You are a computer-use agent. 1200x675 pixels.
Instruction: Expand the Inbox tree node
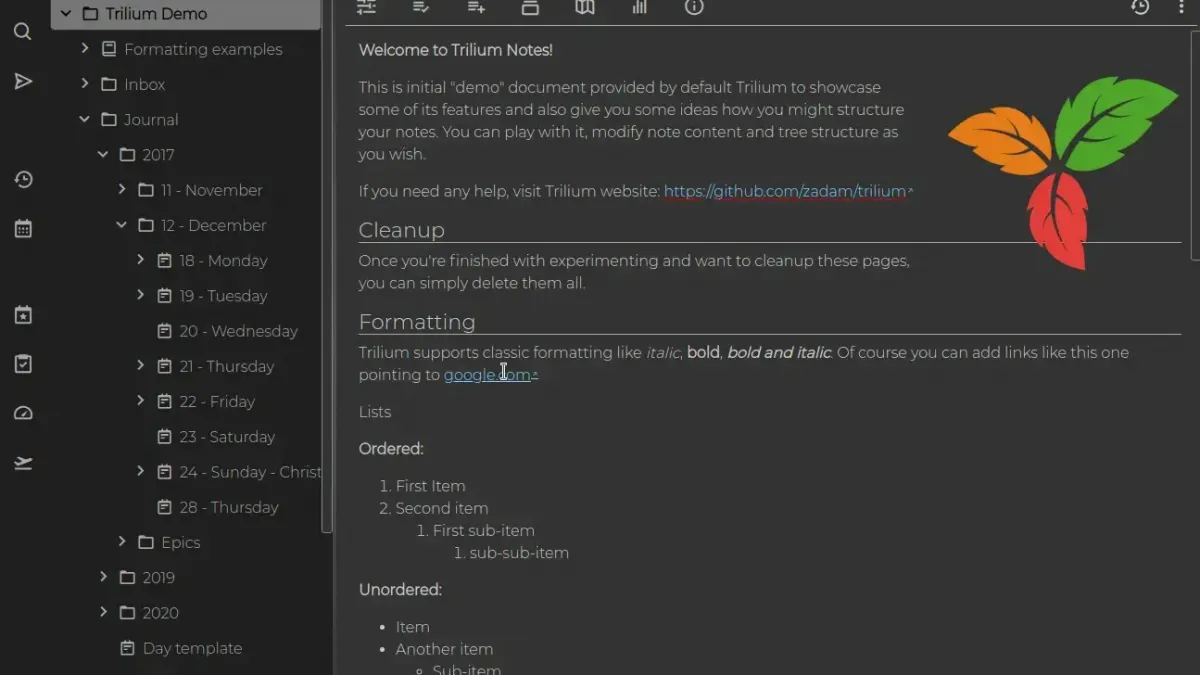click(85, 84)
